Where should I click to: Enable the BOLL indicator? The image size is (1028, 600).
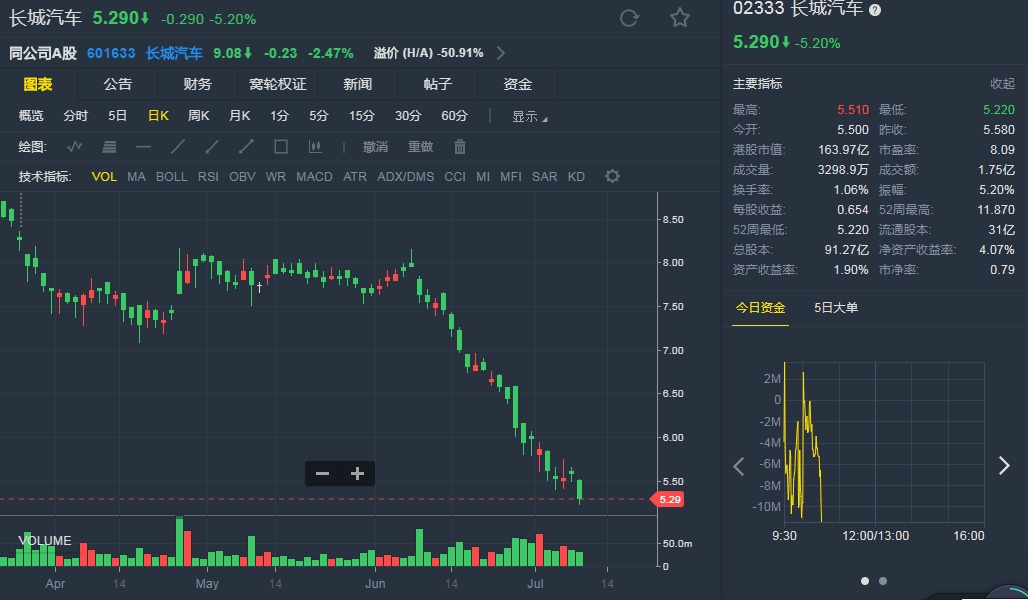pos(171,177)
